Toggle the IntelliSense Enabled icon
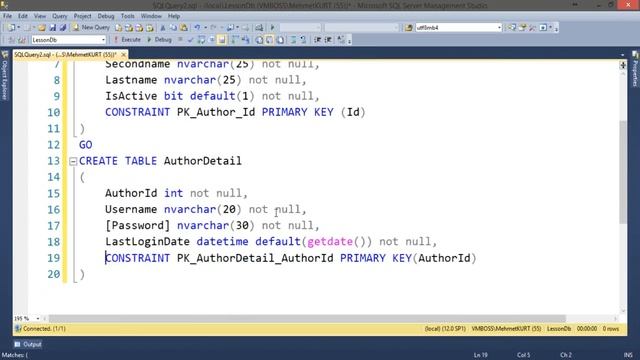 pos(222,40)
